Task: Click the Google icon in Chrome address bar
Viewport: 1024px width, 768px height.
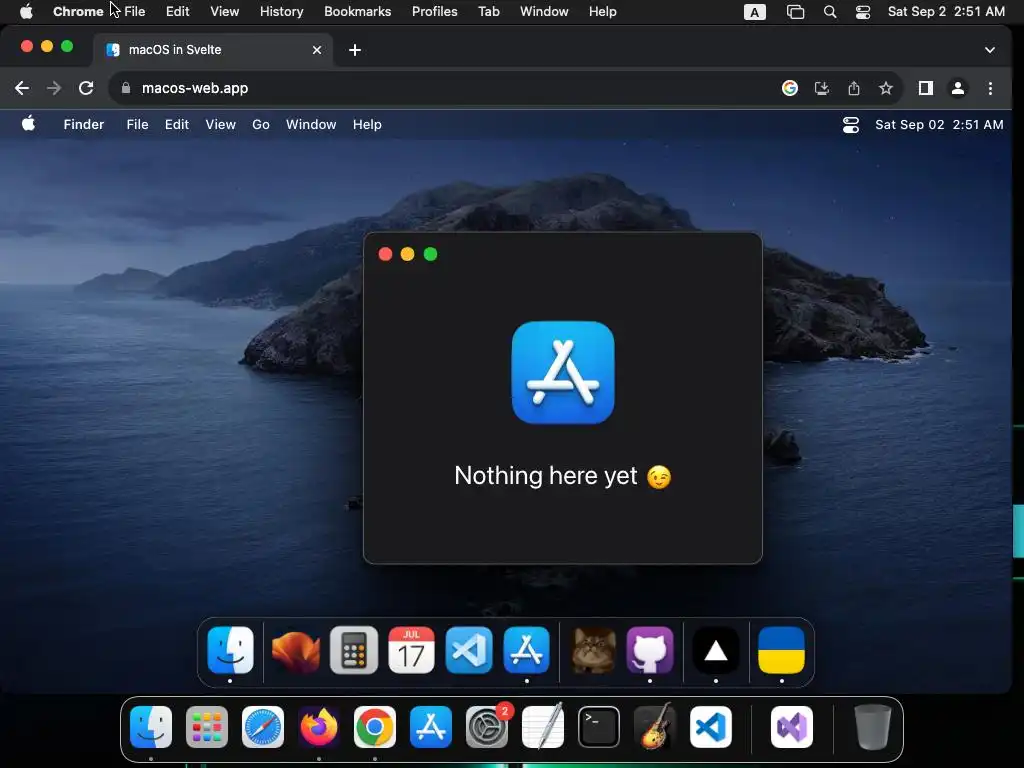Action: click(790, 88)
